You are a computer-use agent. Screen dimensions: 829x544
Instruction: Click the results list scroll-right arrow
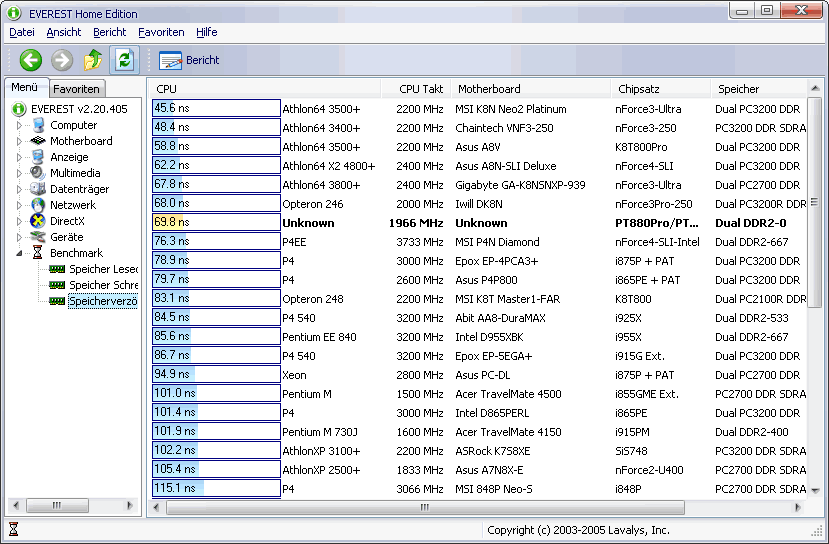(798, 508)
